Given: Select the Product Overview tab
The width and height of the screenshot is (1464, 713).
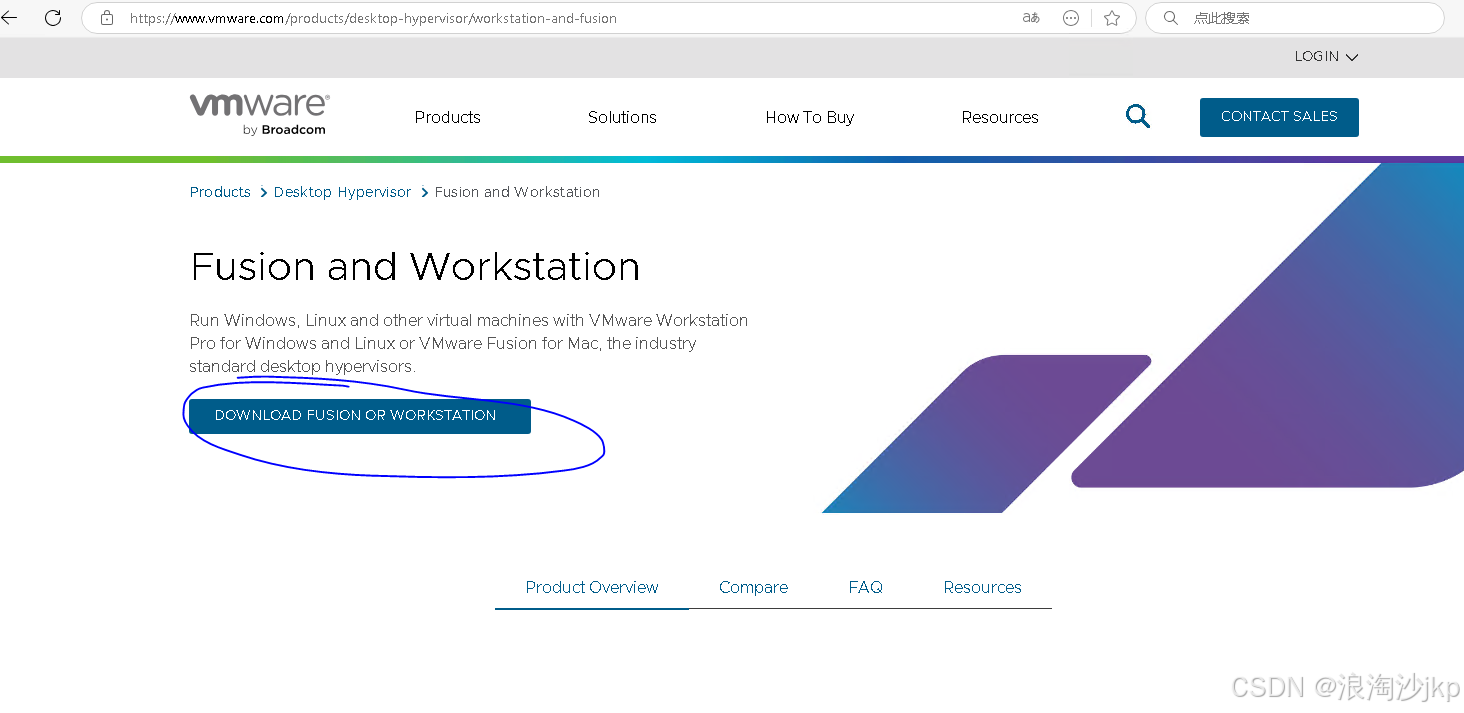Looking at the screenshot, I should tap(592, 588).
